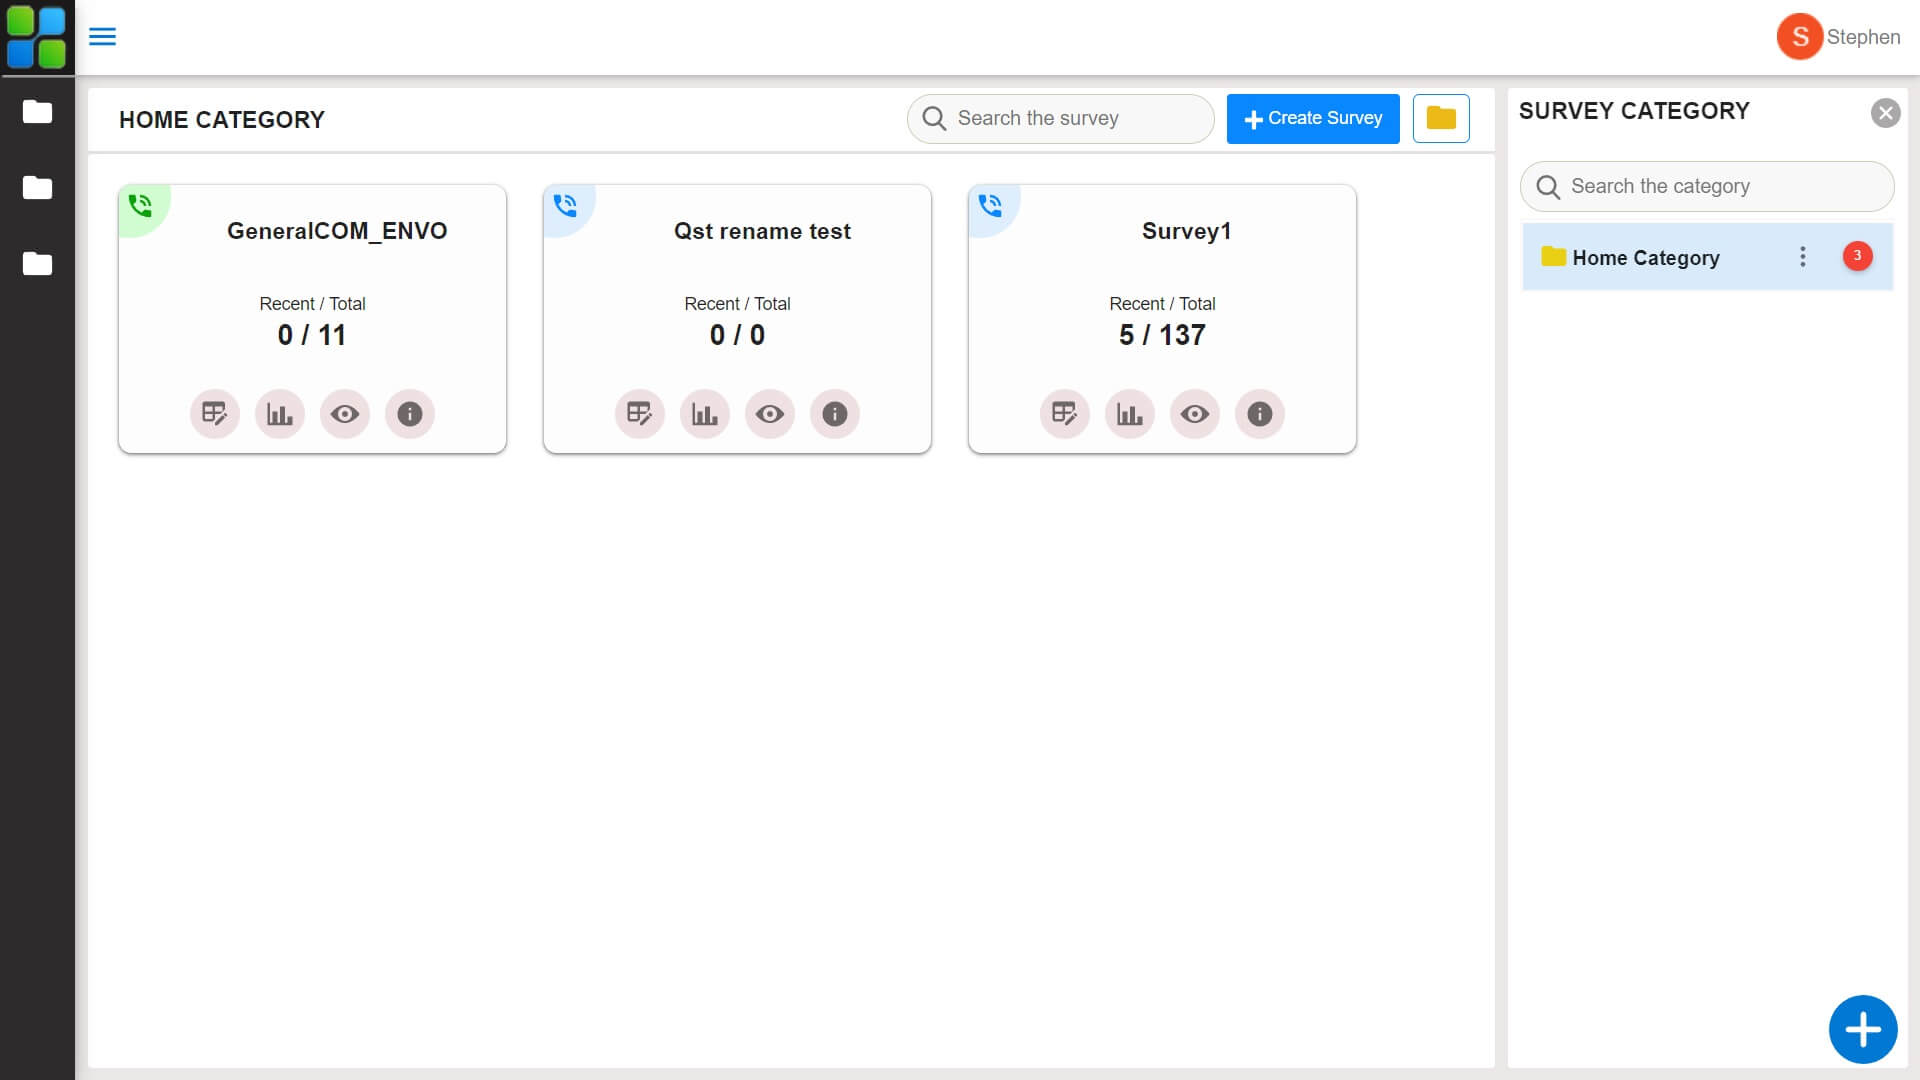Preview GeneralCOM_ENVO with the eye icon
The width and height of the screenshot is (1920, 1080).
coord(345,414)
